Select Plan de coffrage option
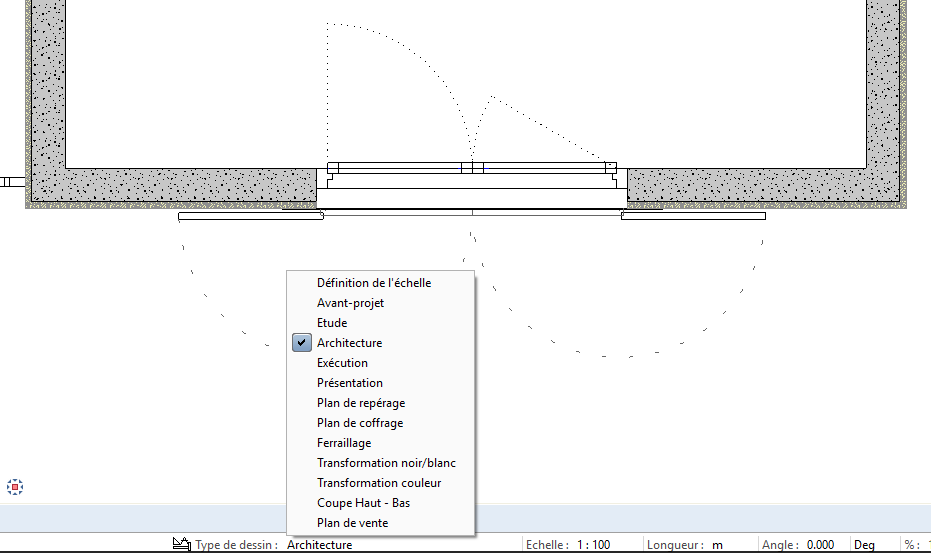Image resolution: width=931 pixels, height=553 pixels. coord(380,423)
